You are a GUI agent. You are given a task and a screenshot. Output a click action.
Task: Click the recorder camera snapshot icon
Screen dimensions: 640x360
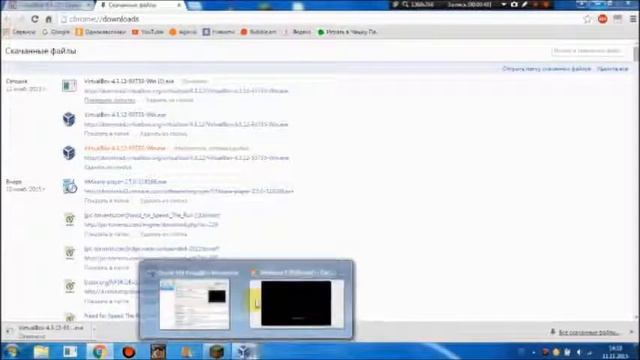(514, 4)
